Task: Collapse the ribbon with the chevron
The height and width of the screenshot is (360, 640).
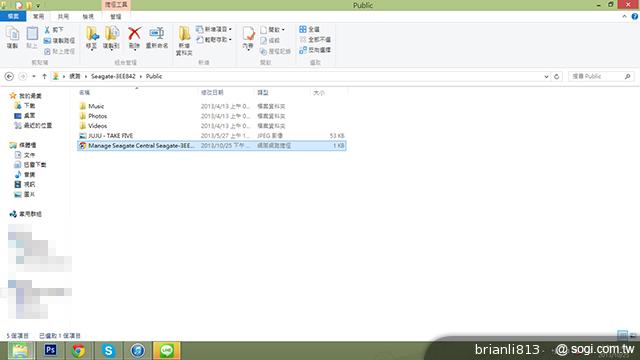Action: click(624, 16)
